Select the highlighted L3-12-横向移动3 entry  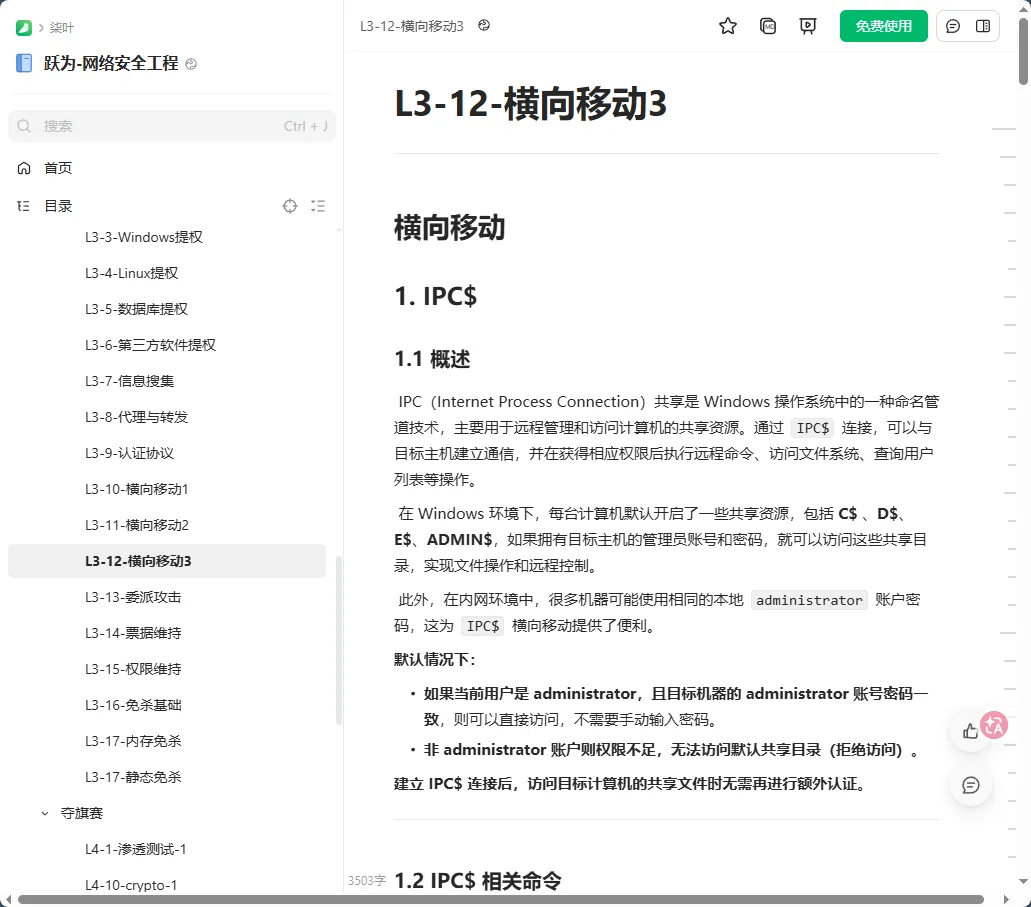pyautogui.click(x=167, y=561)
